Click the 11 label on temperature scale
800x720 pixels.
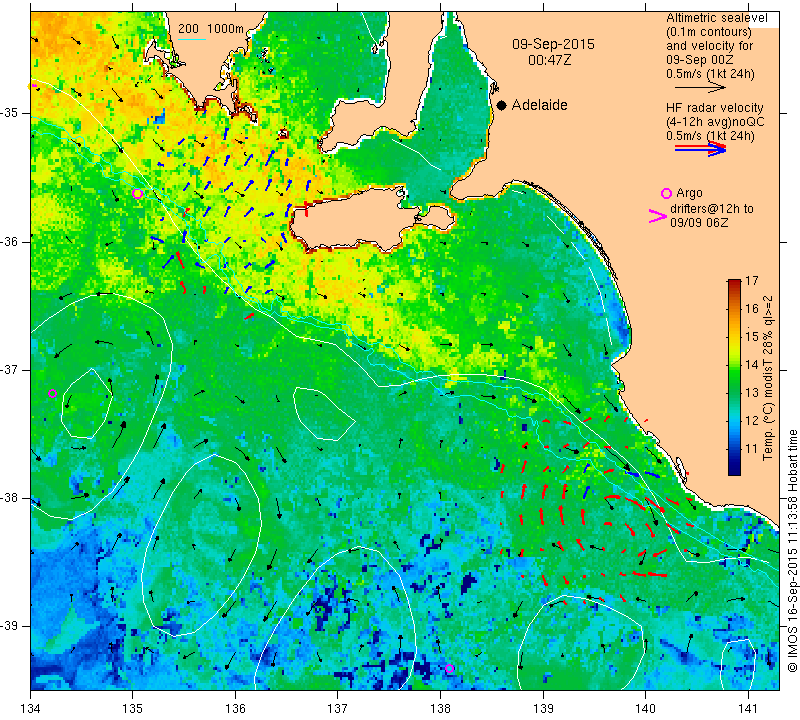(x=752, y=449)
